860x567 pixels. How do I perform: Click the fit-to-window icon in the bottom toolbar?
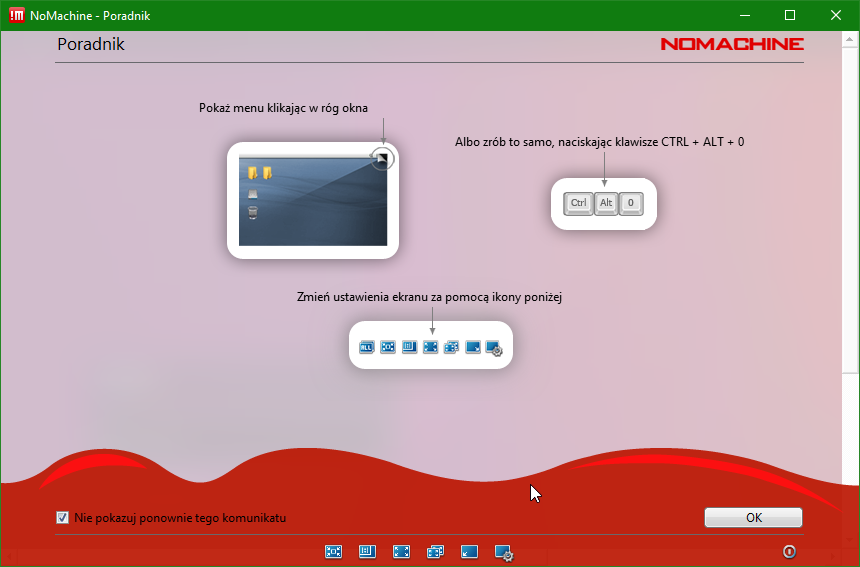334,551
